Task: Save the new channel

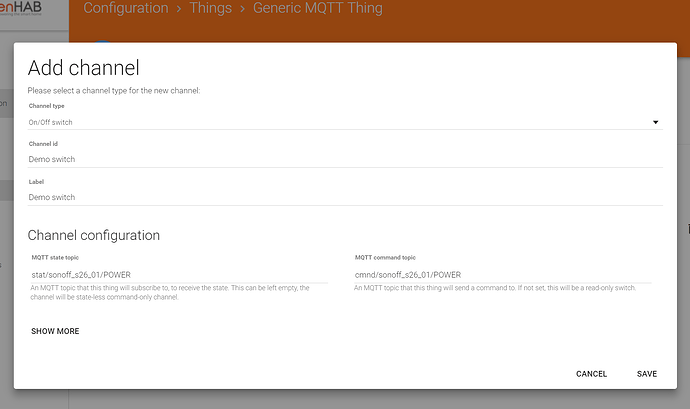Action: (646, 374)
